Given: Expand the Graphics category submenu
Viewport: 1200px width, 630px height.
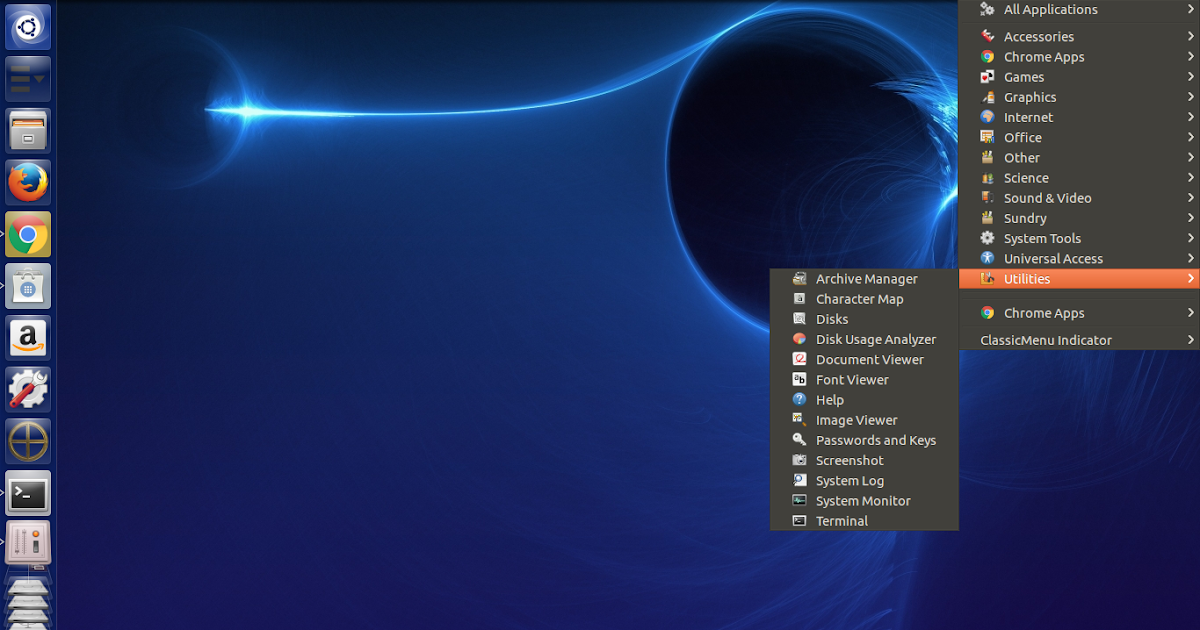Looking at the screenshot, I should coord(1030,97).
